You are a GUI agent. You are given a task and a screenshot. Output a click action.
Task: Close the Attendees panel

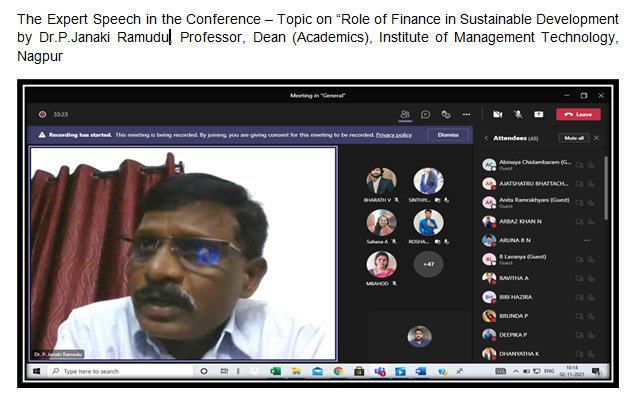597,138
